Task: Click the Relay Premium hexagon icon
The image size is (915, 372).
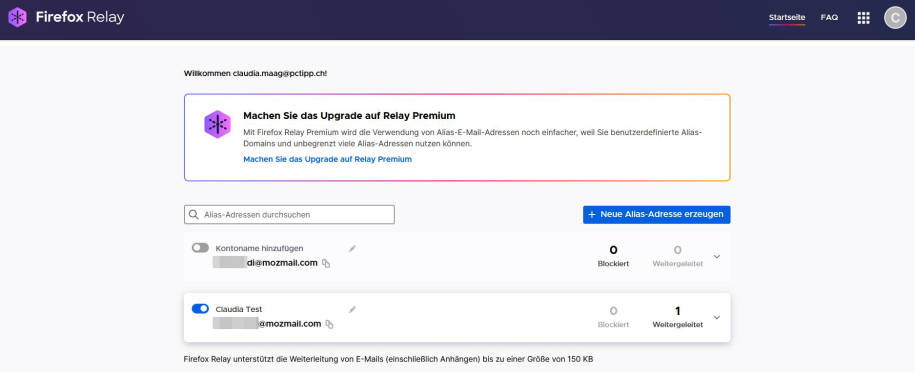Action: coord(217,124)
